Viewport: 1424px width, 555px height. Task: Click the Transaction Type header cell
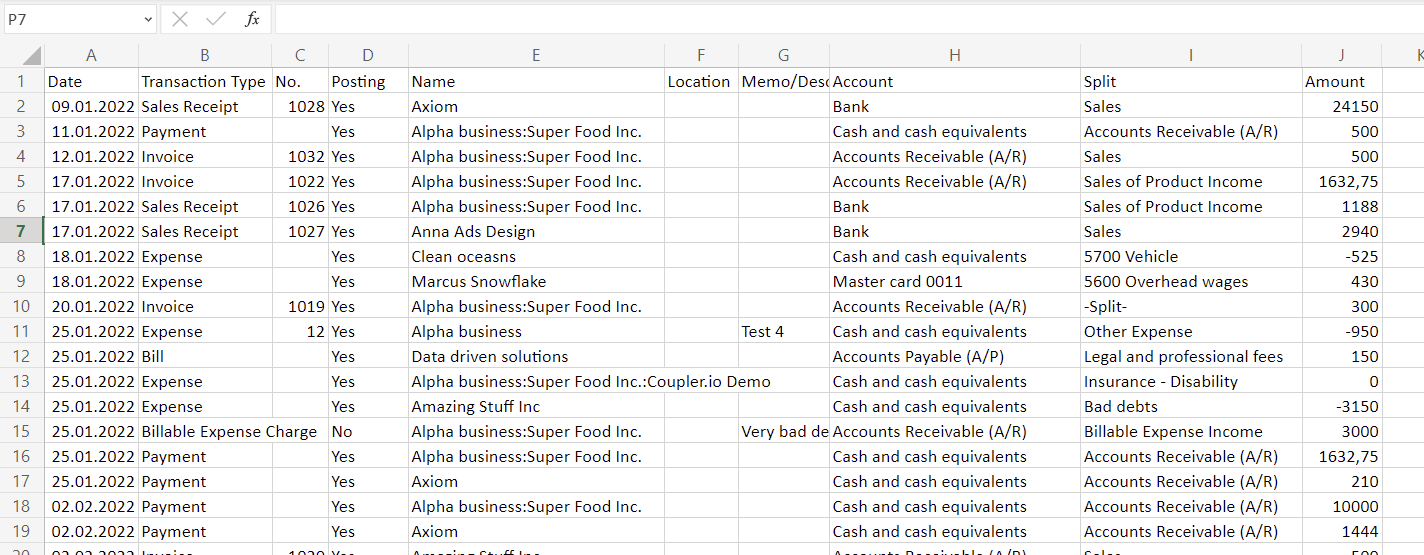tap(205, 81)
